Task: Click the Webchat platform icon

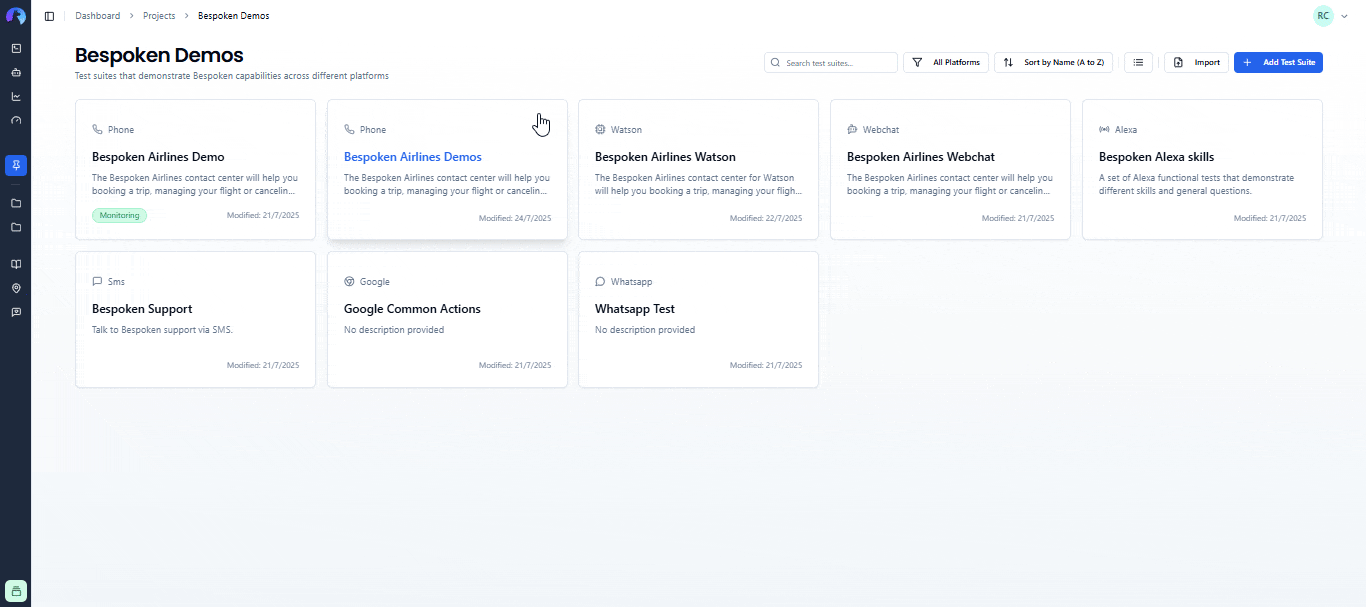Action: [x=852, y=129]
